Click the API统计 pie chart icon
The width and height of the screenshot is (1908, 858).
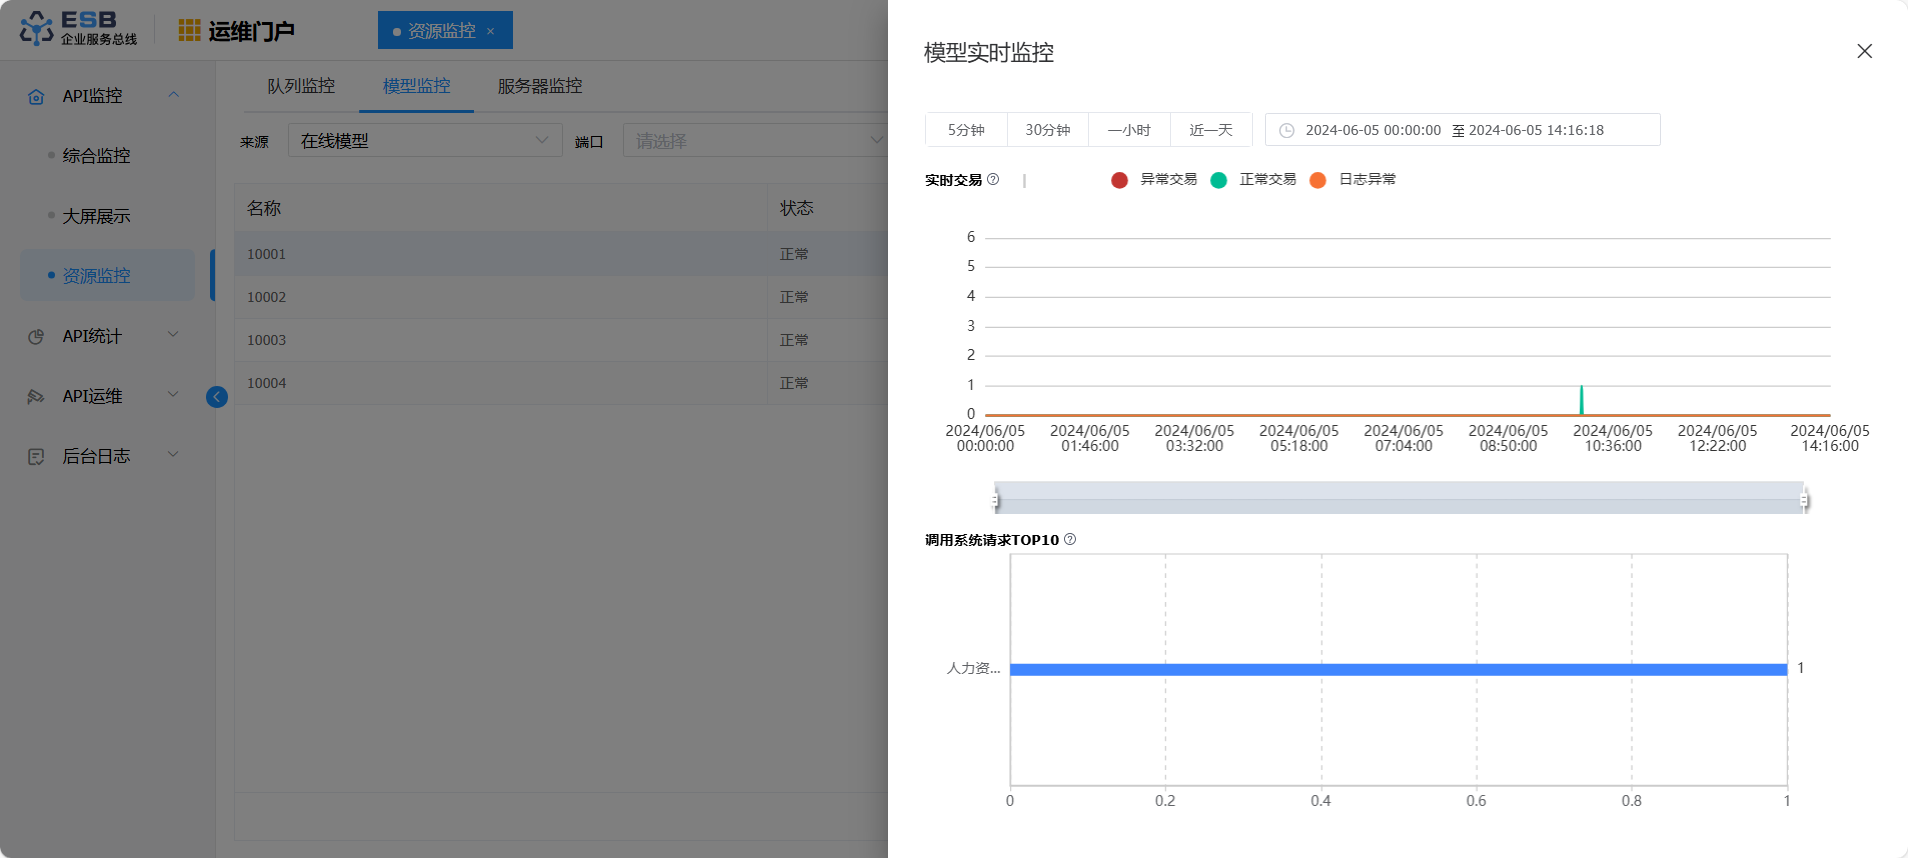coord(37,337)
